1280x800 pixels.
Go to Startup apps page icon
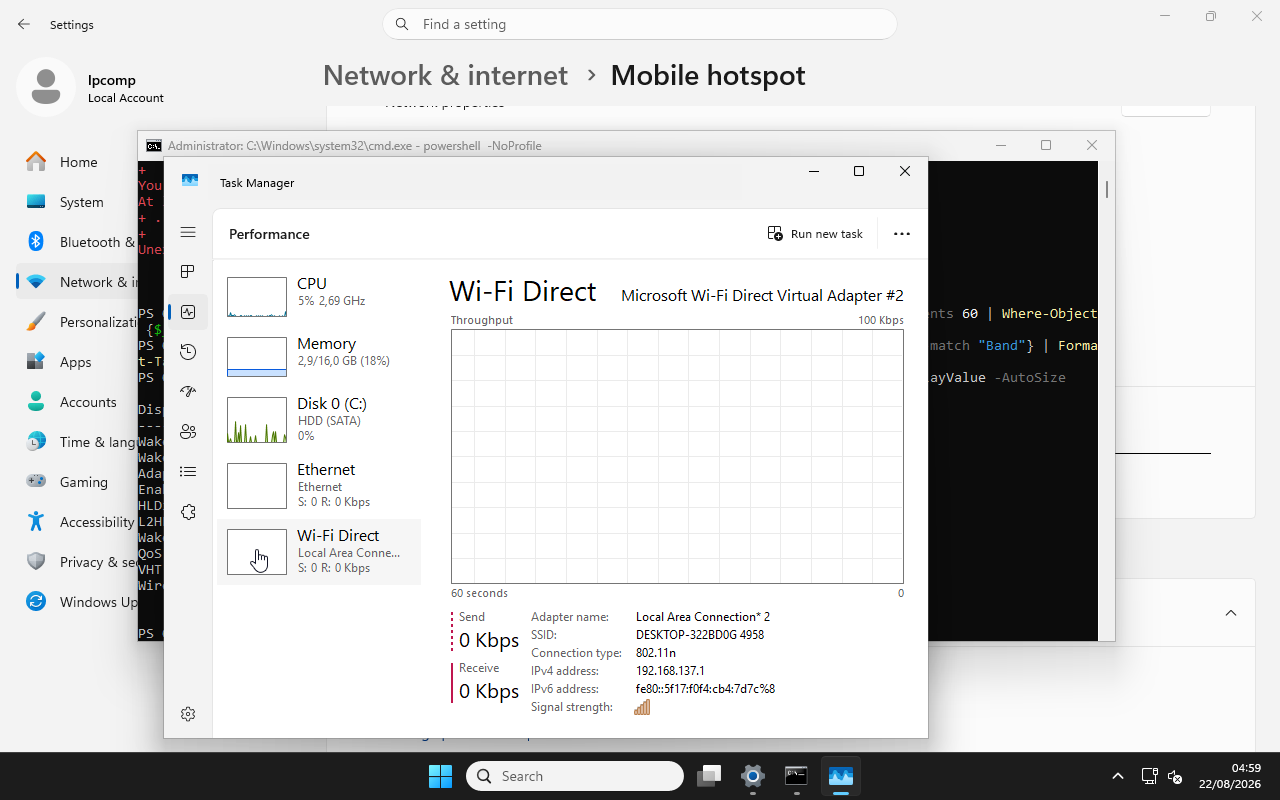pyautogui.click(x=188, y=392)
